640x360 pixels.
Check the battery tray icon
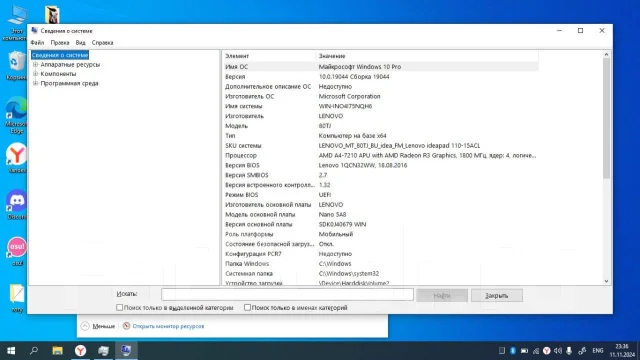524,351
